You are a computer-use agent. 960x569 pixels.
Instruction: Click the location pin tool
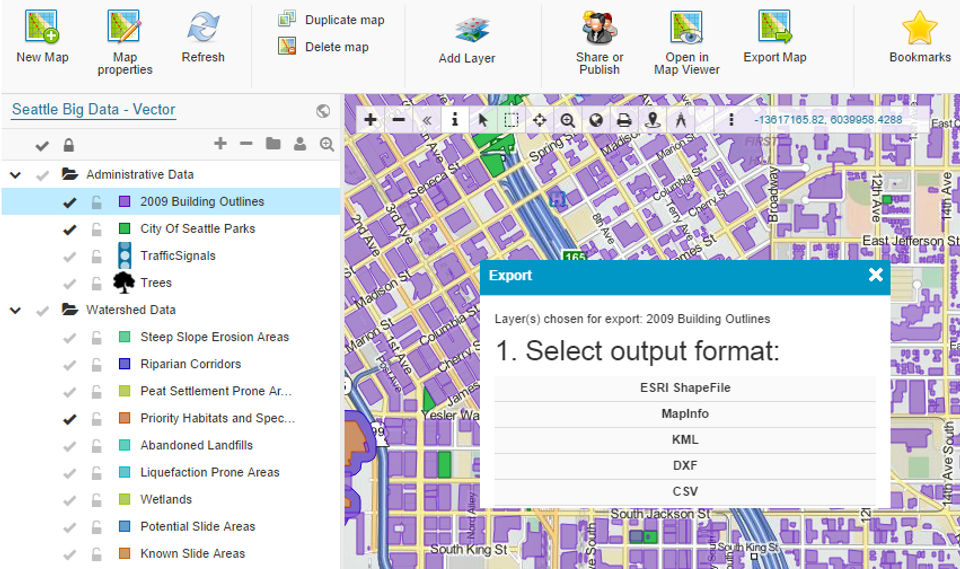[653, 120]
